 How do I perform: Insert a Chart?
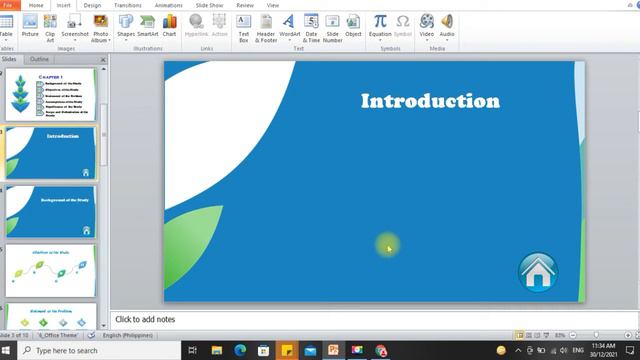pos(169,26)
